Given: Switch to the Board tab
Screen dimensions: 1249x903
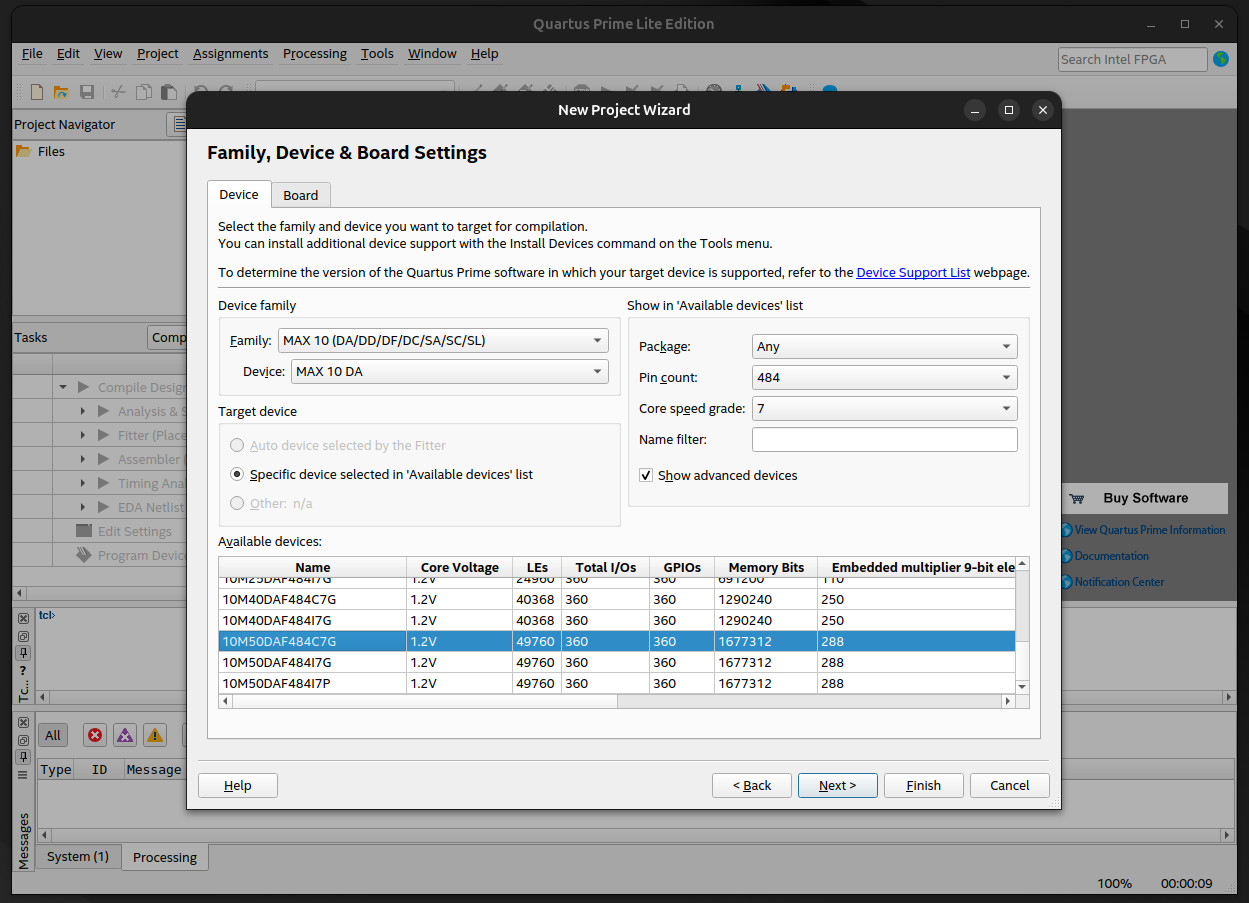Looking at the screenshot, I should (x=300, y=195).
